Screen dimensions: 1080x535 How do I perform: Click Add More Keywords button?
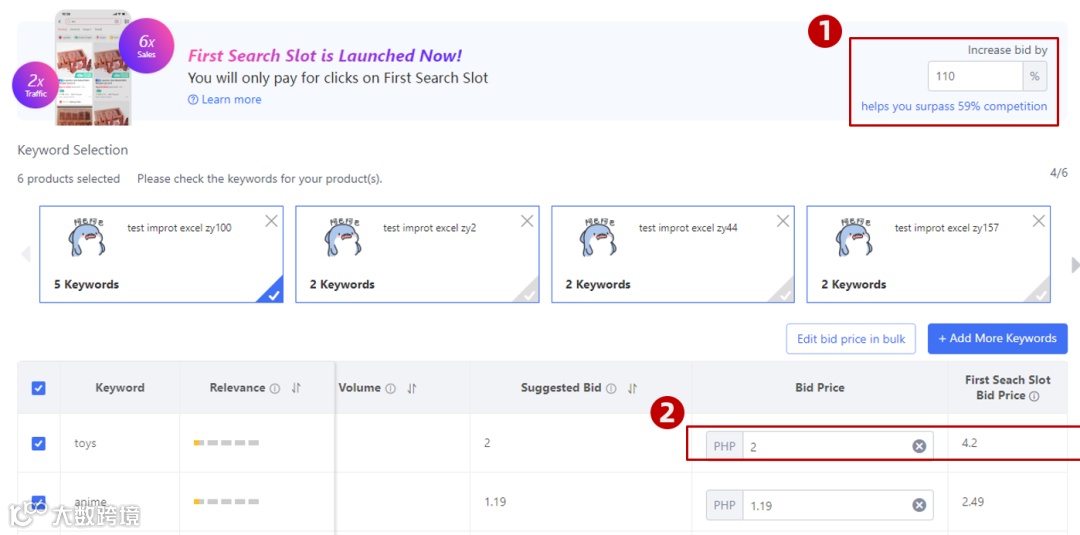997,339
